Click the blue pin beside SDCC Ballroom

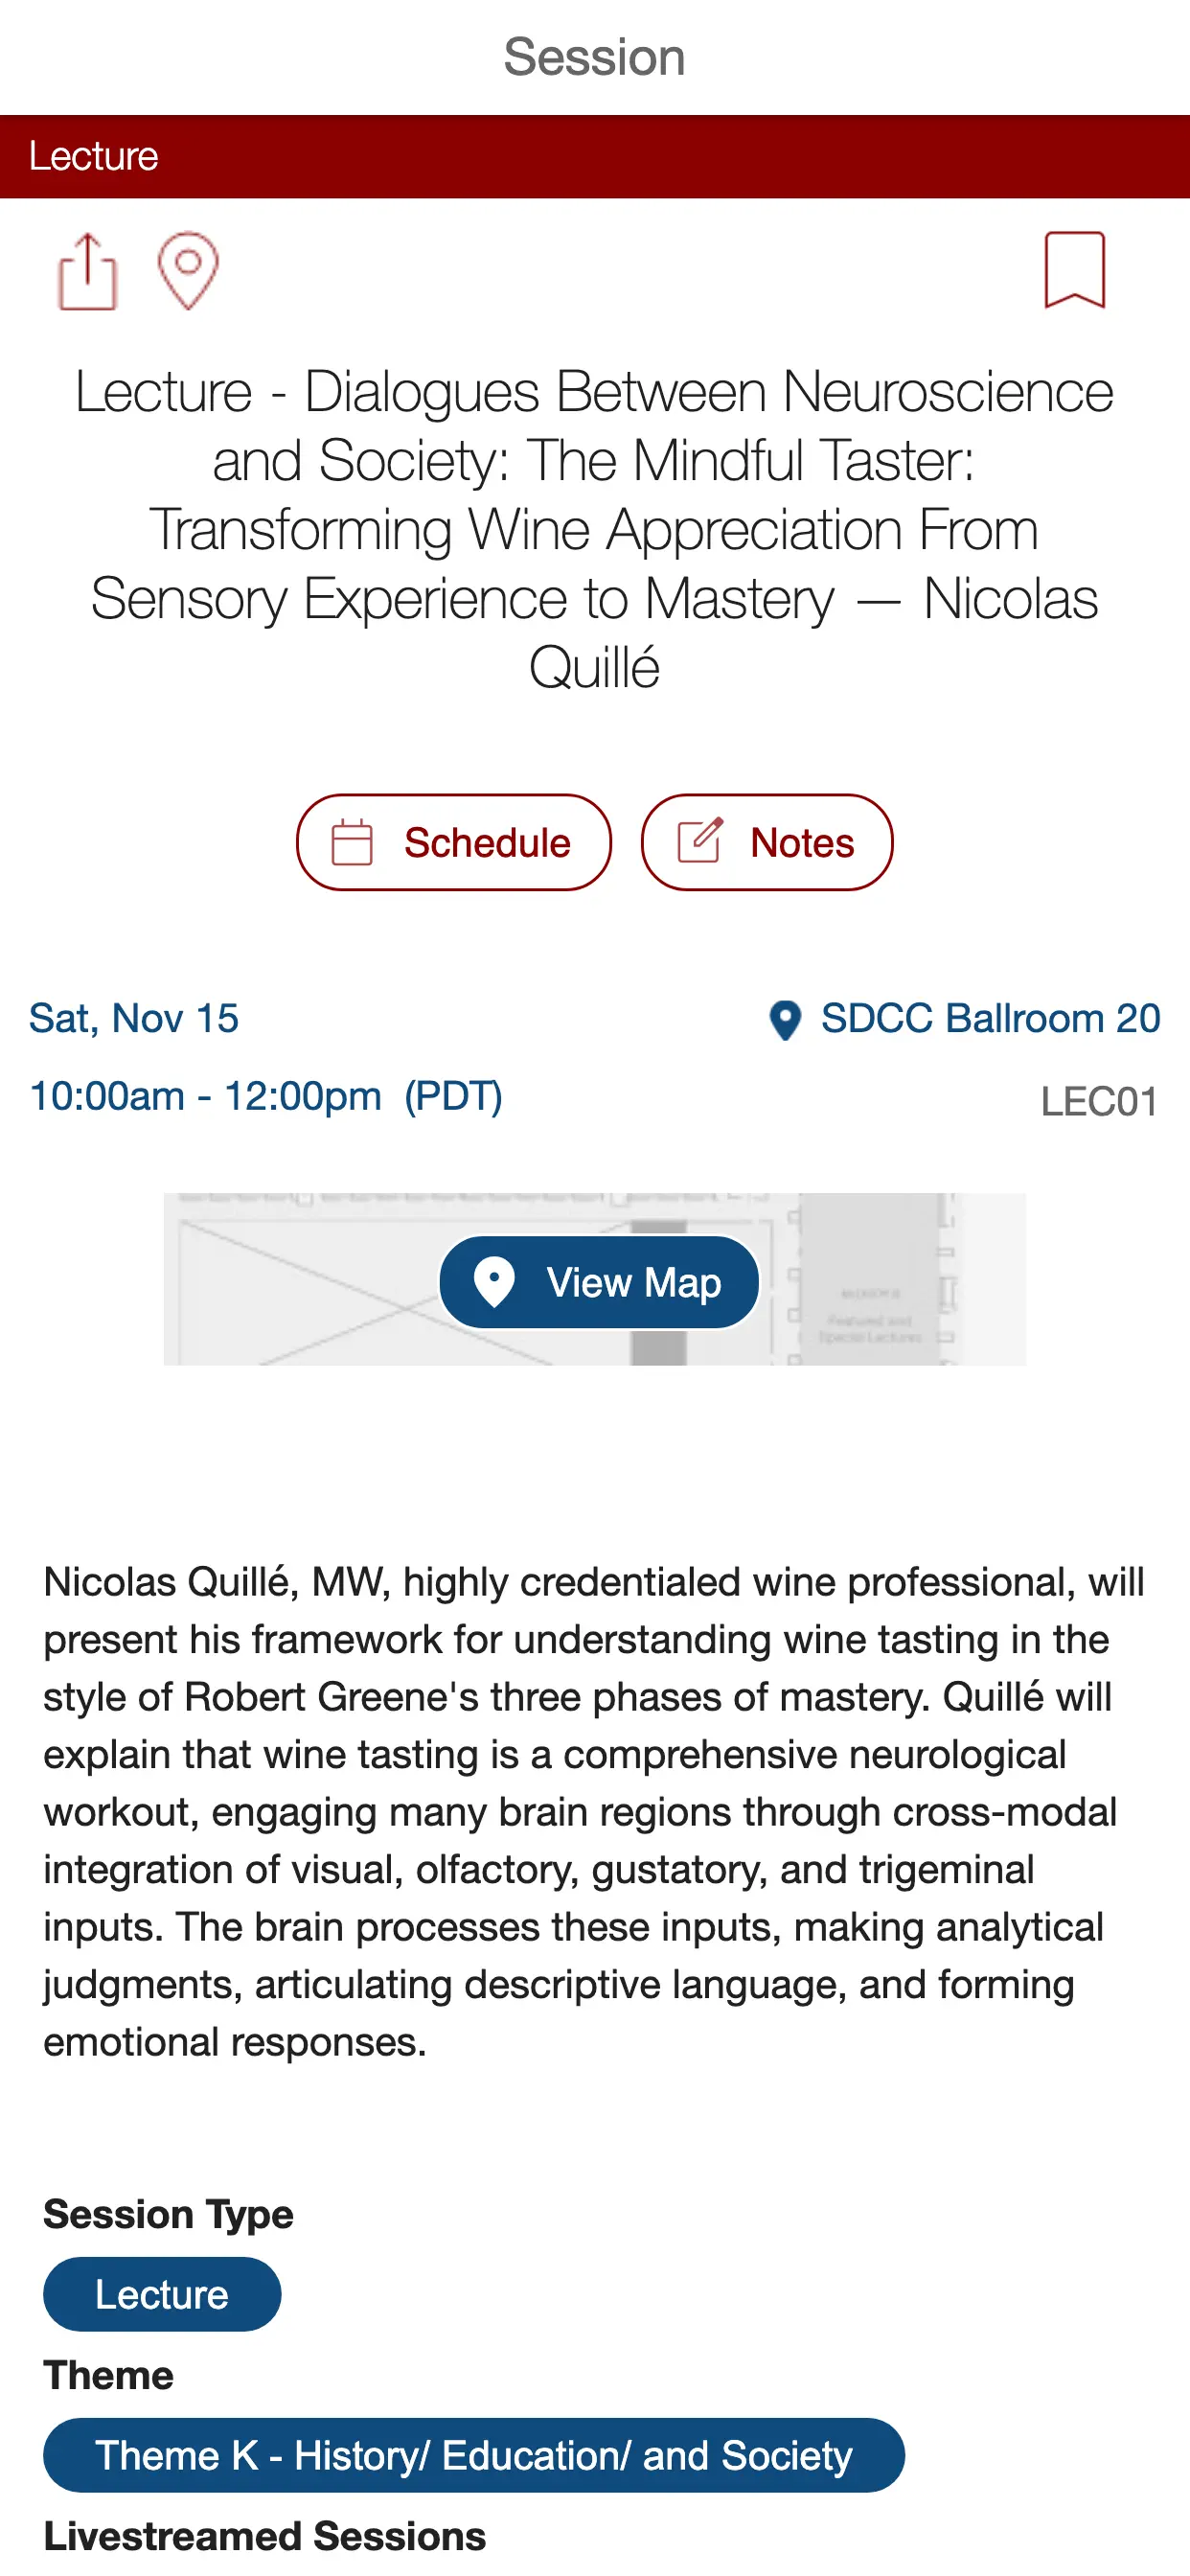(785, 1020)
